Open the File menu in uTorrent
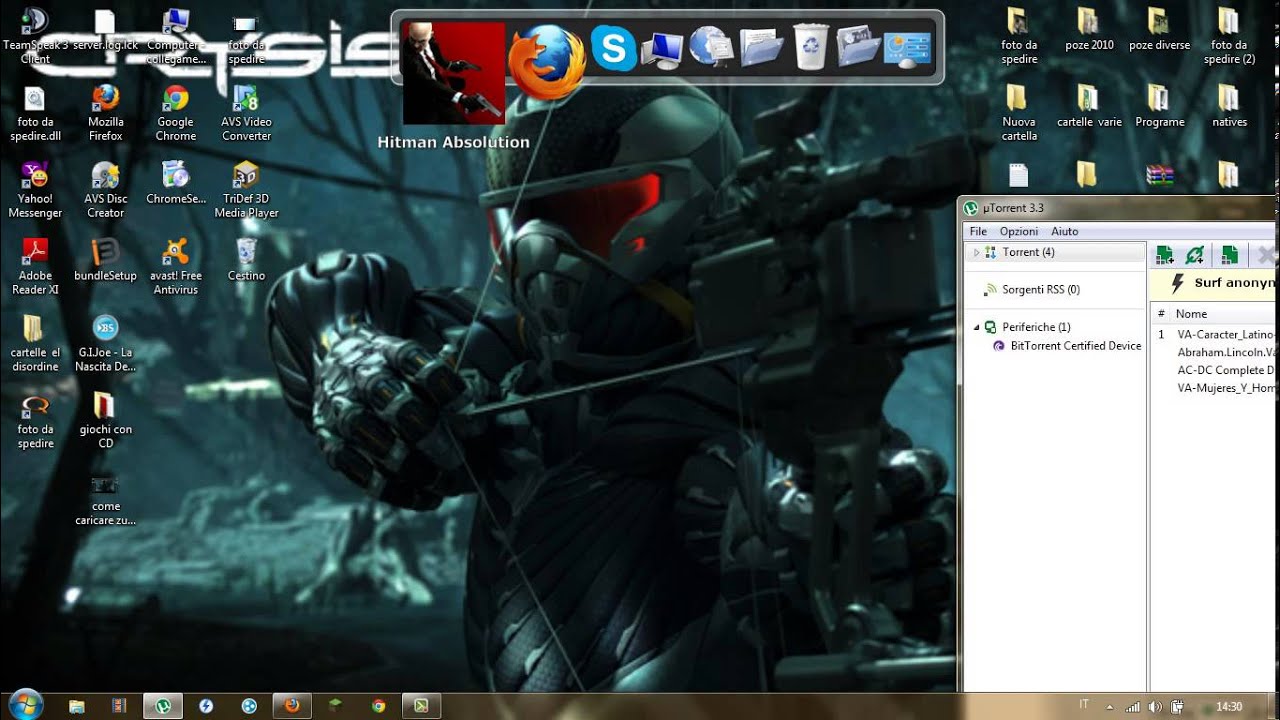This screenshot has height=720, width=1280. point(978,231)
